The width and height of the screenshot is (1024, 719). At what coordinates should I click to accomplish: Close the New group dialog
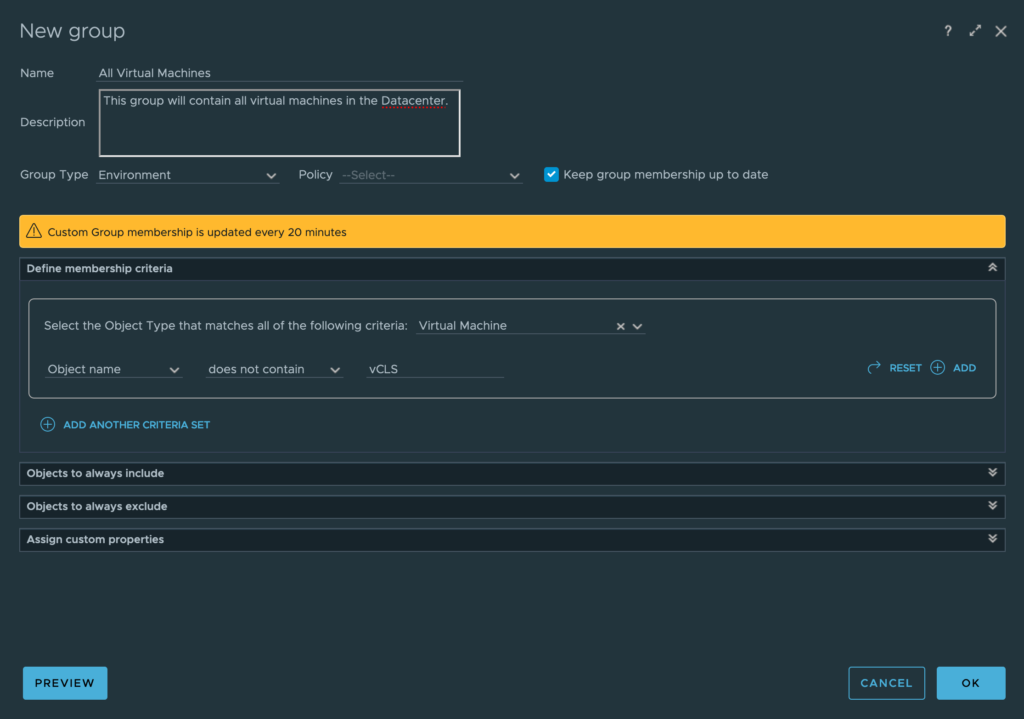1001,31
